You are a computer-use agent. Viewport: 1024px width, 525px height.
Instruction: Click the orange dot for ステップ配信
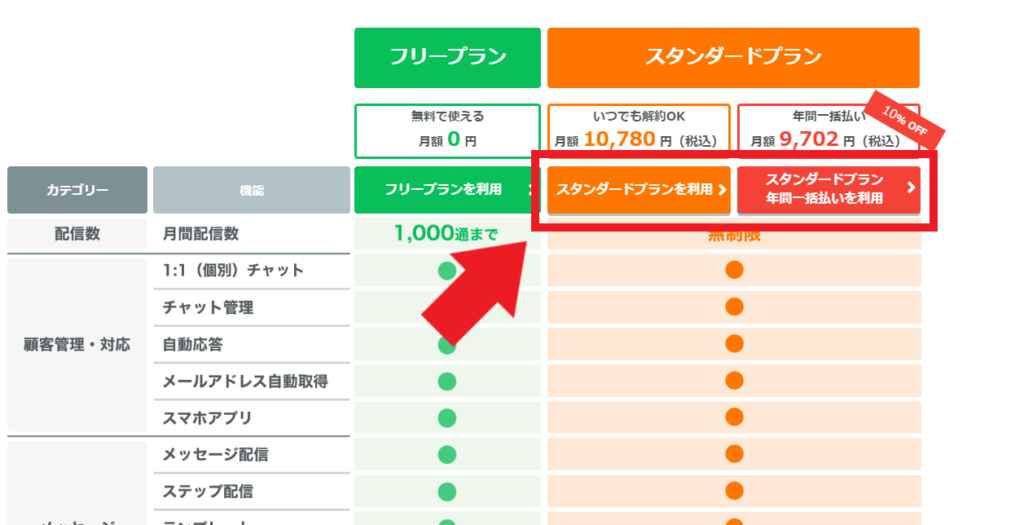coord(734,490)
